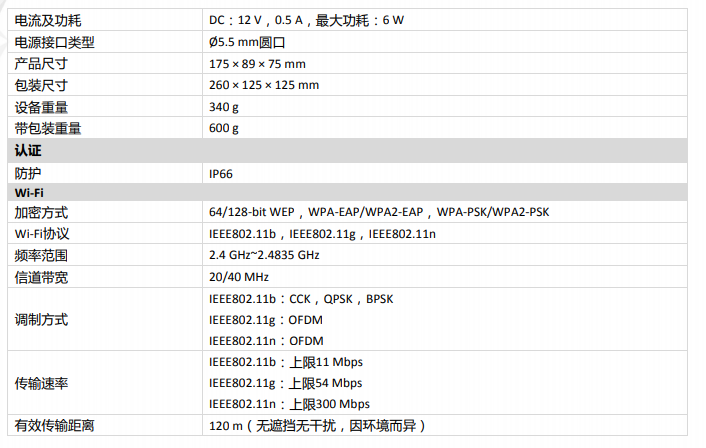Click the 设备重量 340 g value
This screenshot has height=448, width=706.
click(x=224, y=107)
